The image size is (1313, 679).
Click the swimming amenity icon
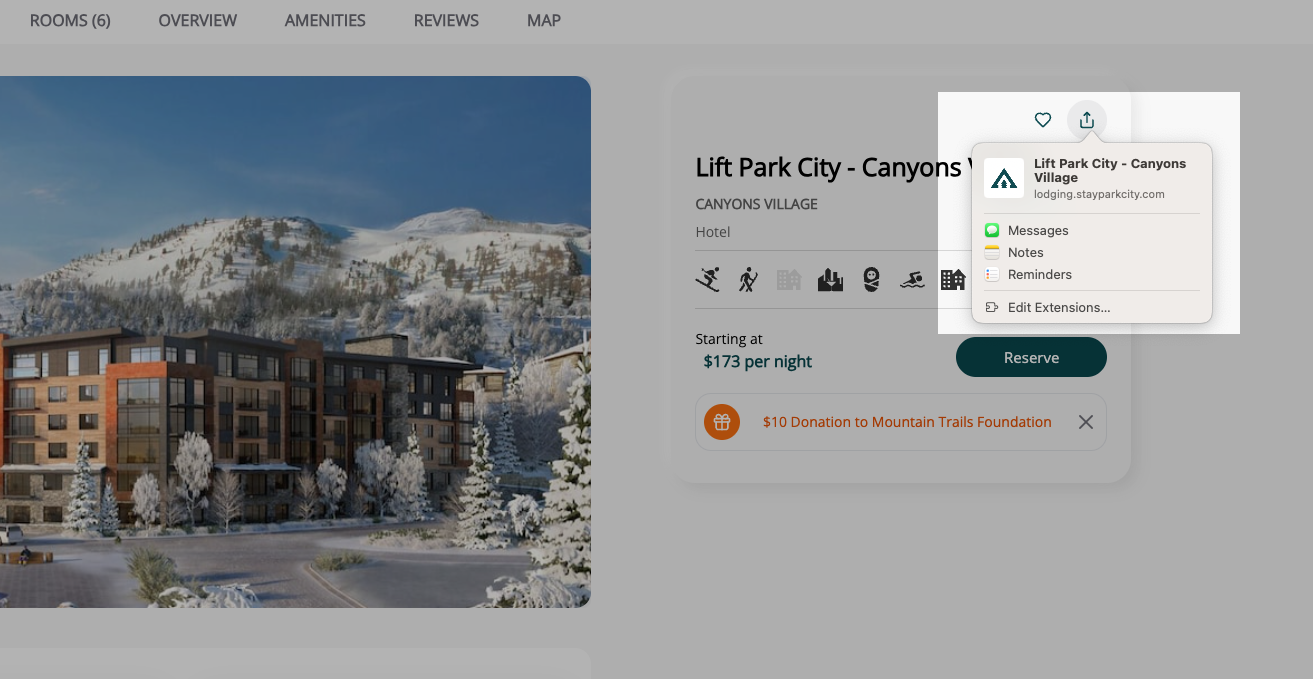coord(912,280)
